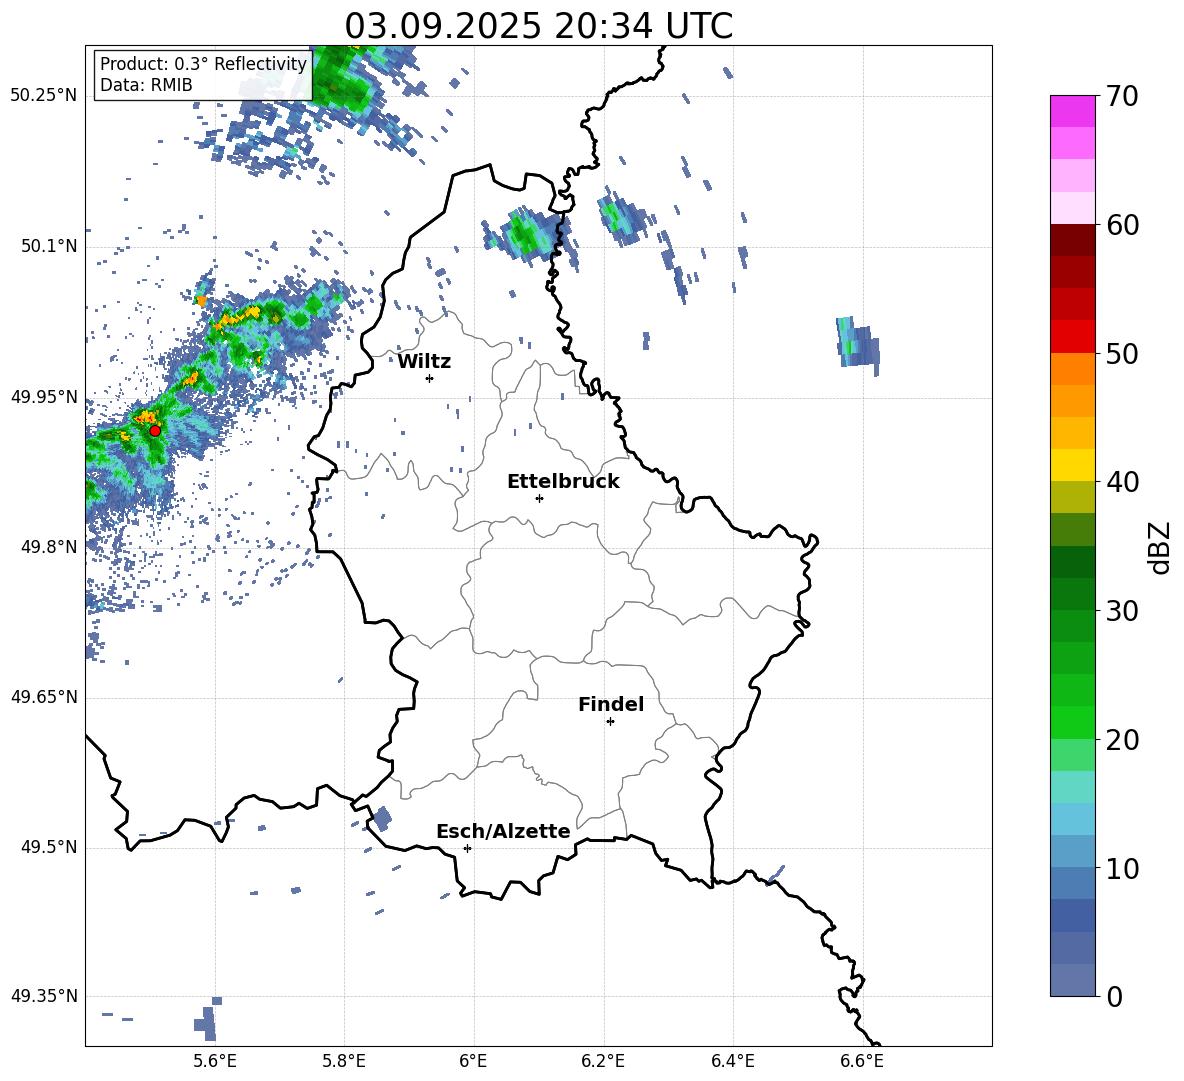This screenshot has width=1184, height=1081.
Task: Click the red station marker dot
Action: click(155, 430)
